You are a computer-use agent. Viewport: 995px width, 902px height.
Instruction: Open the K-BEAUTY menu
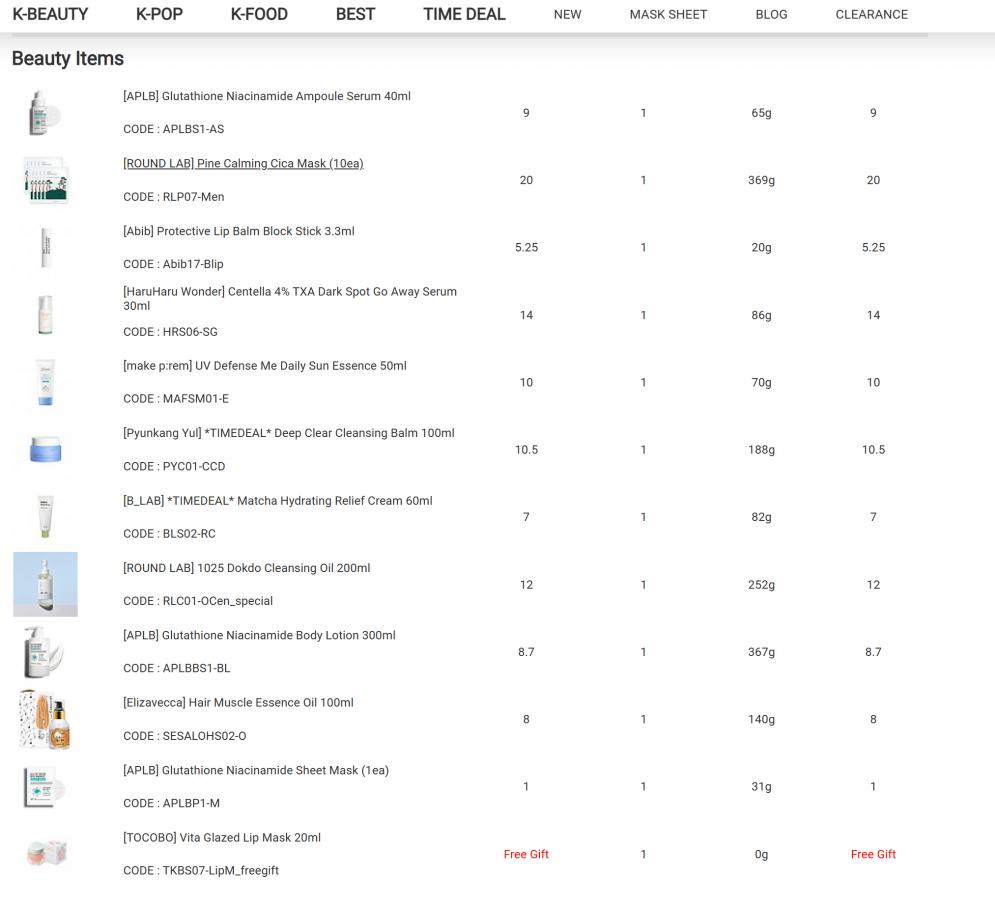pos(50,14)
